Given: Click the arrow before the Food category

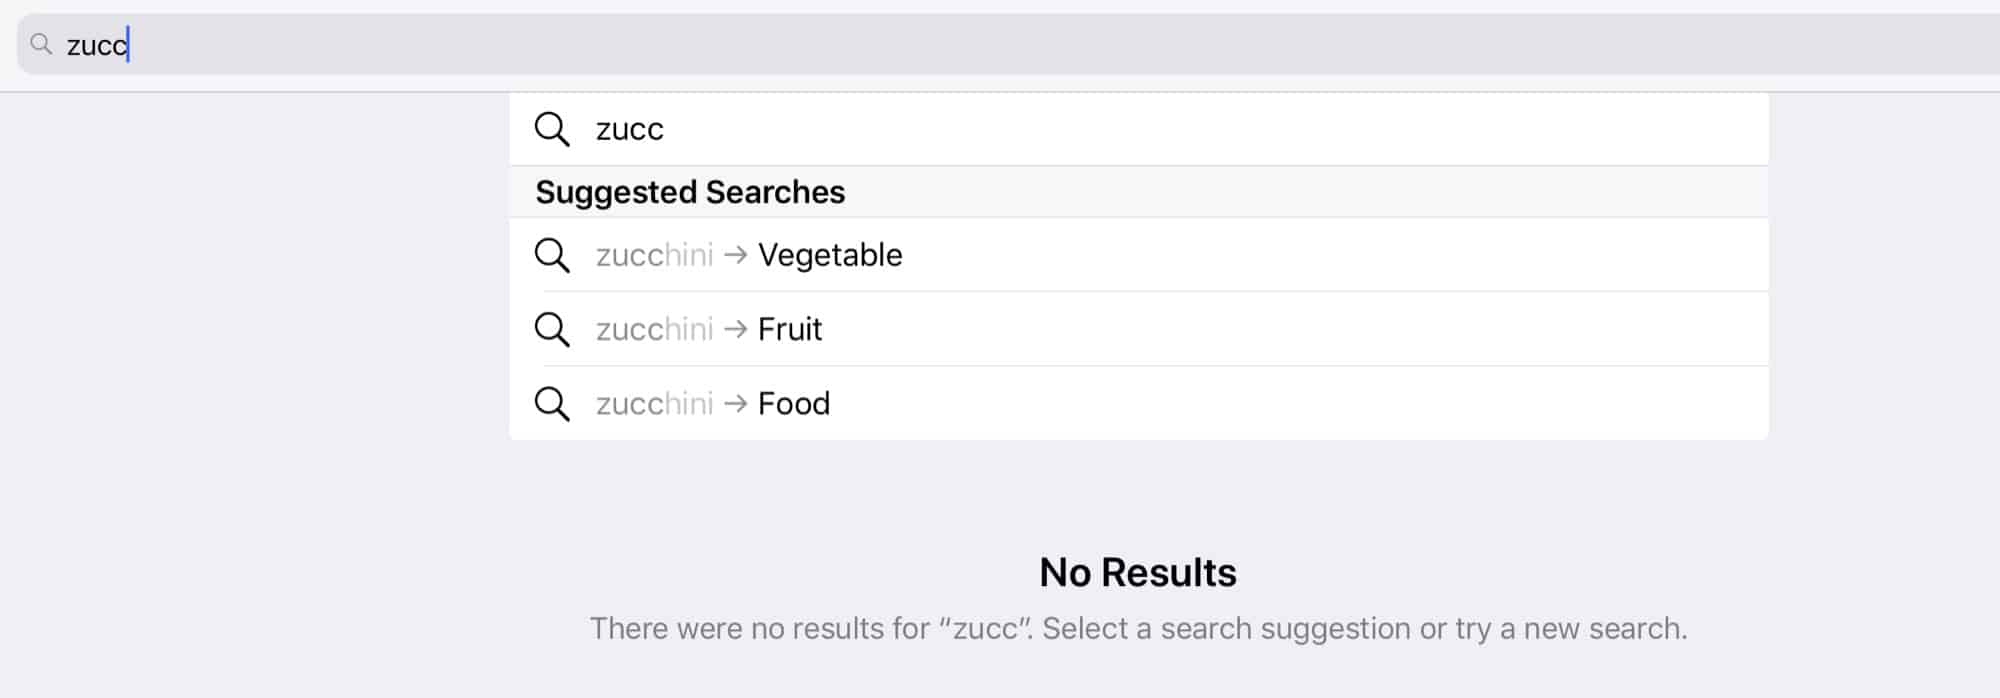Looking at the screenshot, I should coord(736,404).
